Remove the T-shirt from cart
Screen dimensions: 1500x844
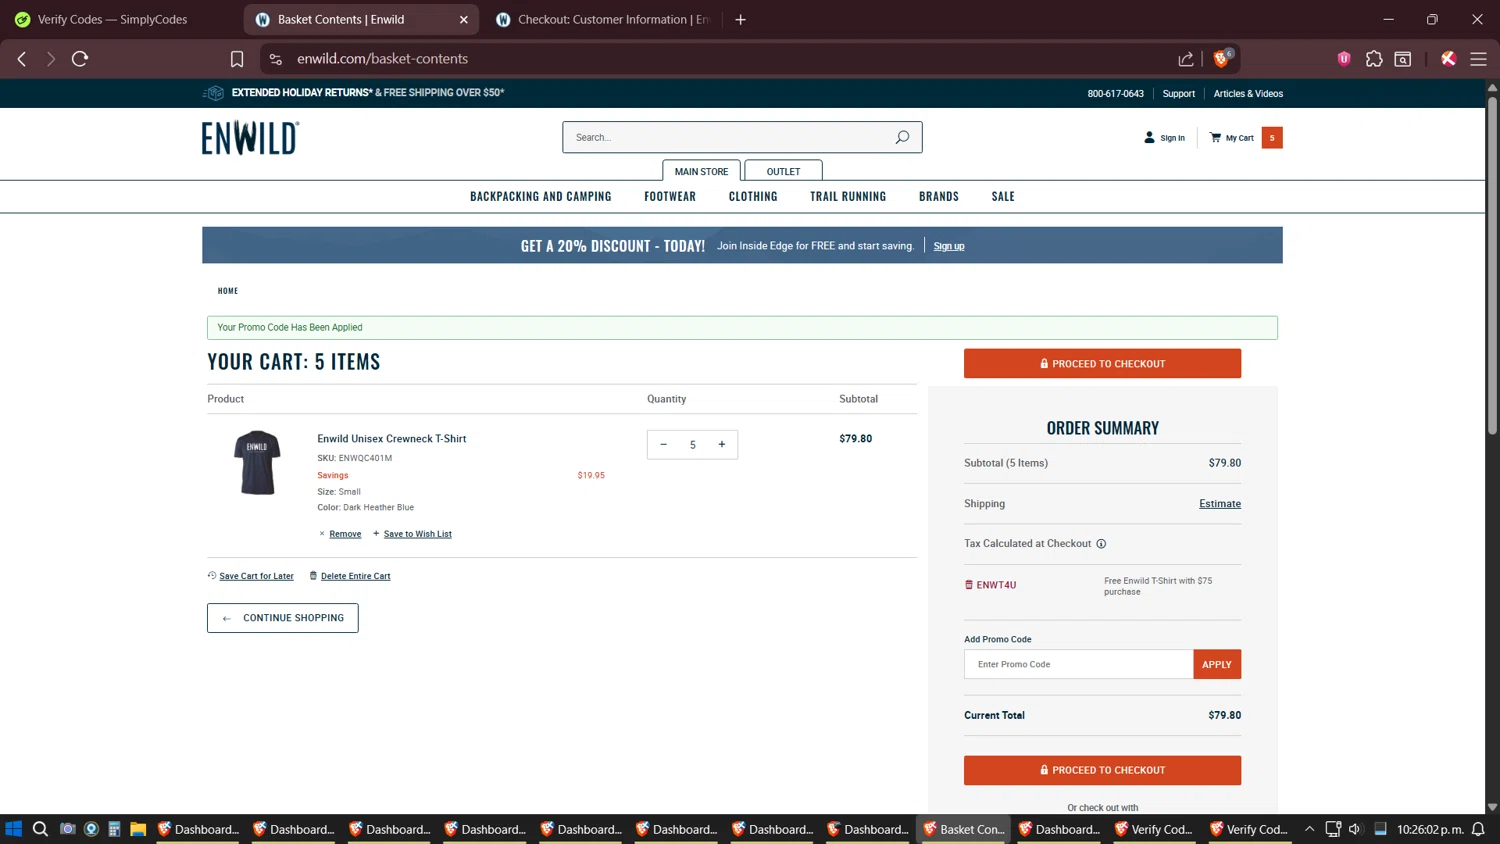[345, 534]
